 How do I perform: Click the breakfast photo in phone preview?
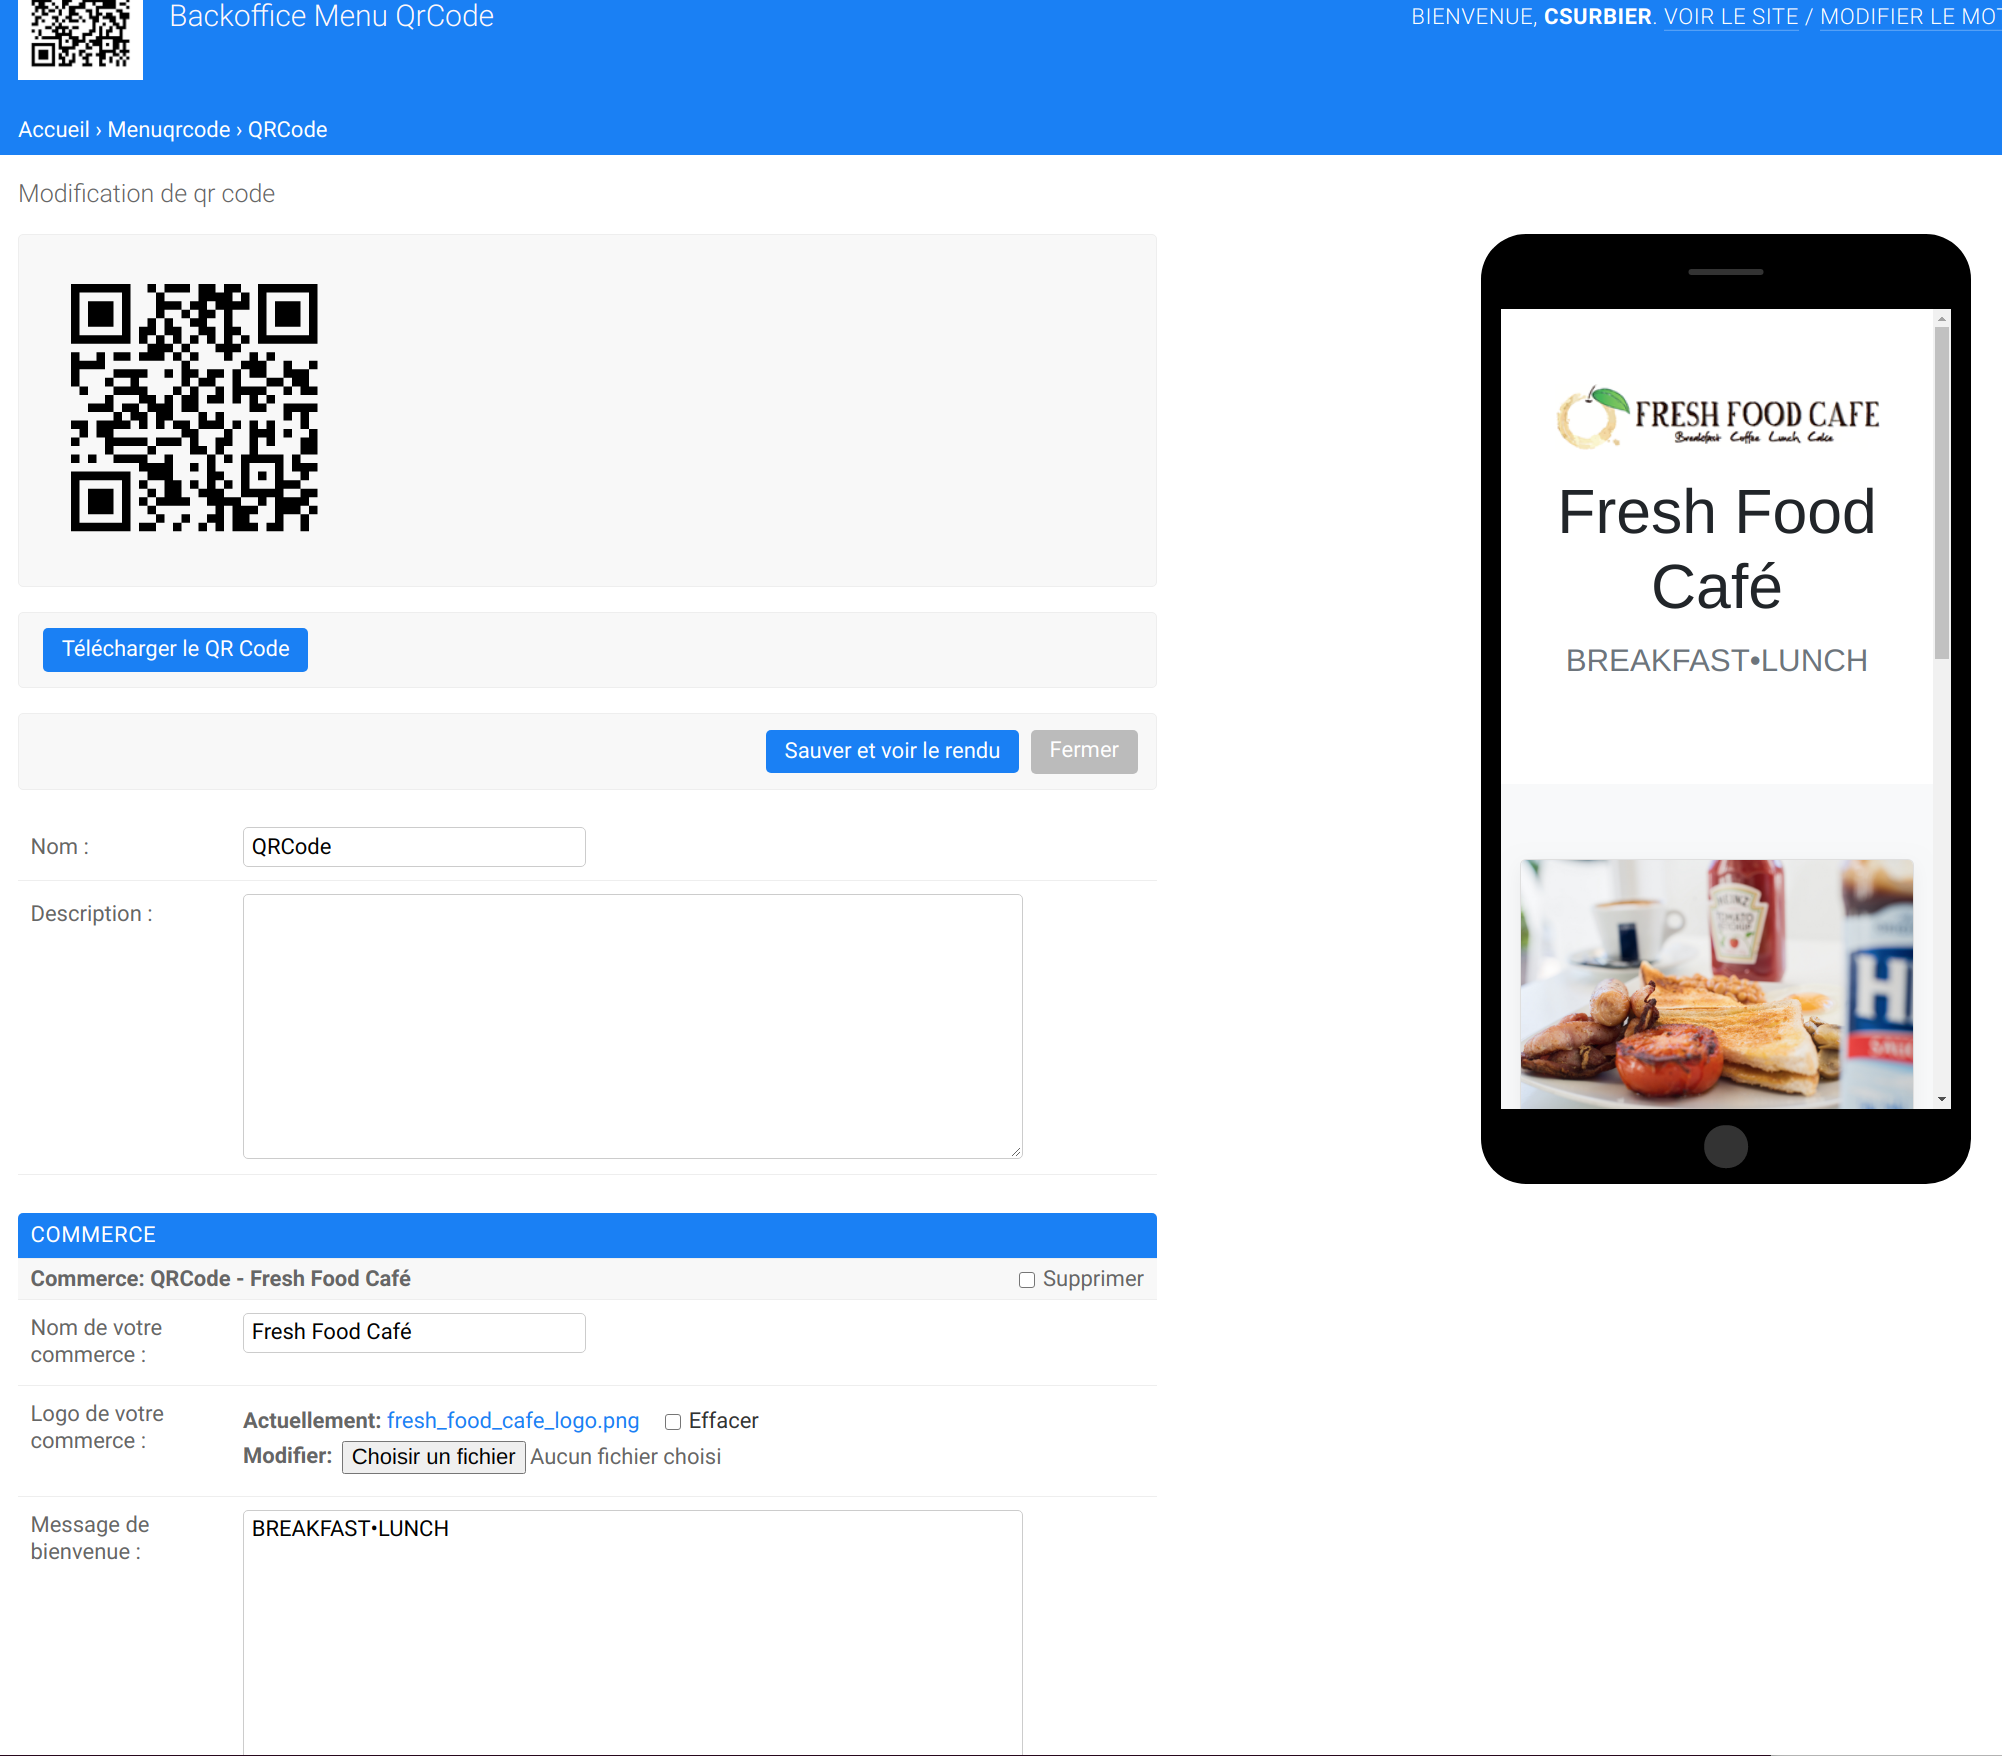pyautogui.click(x=1716, y=983)
